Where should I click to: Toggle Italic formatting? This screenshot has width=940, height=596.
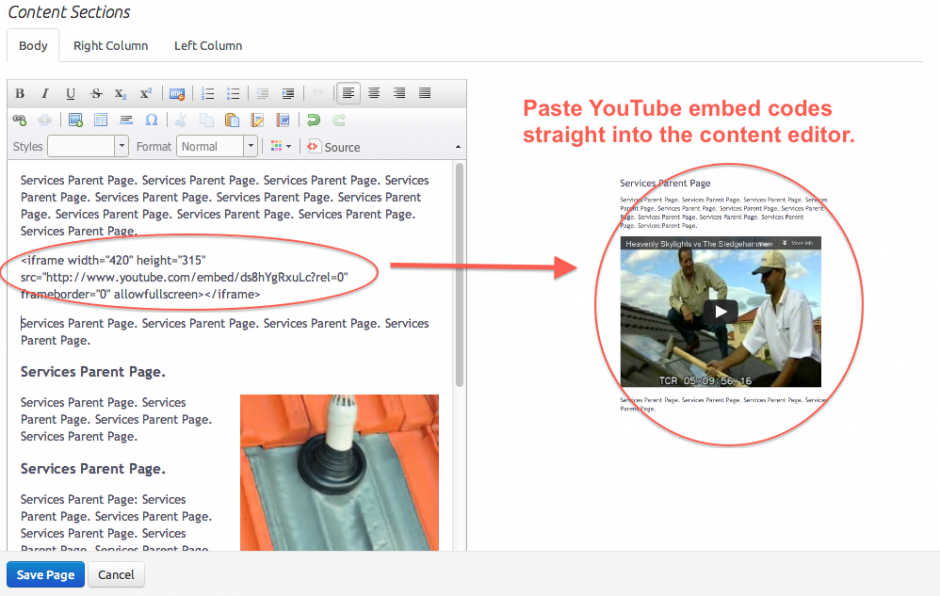pos(45,94)
